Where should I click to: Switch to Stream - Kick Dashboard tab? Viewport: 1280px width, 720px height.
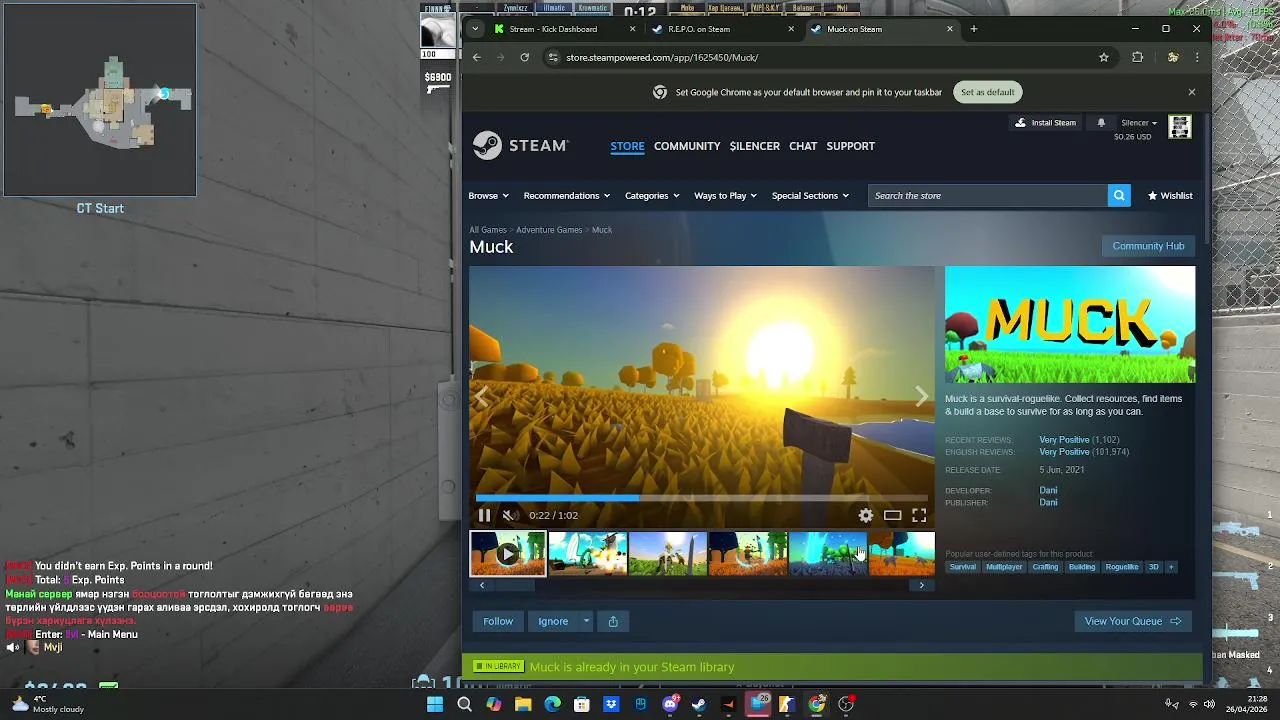pyautogui.click(x=564, y=29)
